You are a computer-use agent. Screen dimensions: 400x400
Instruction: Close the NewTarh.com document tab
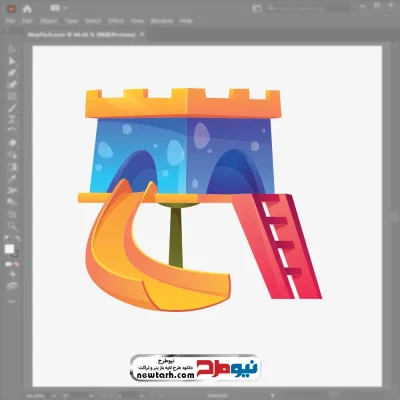click(x=142, y=34)
